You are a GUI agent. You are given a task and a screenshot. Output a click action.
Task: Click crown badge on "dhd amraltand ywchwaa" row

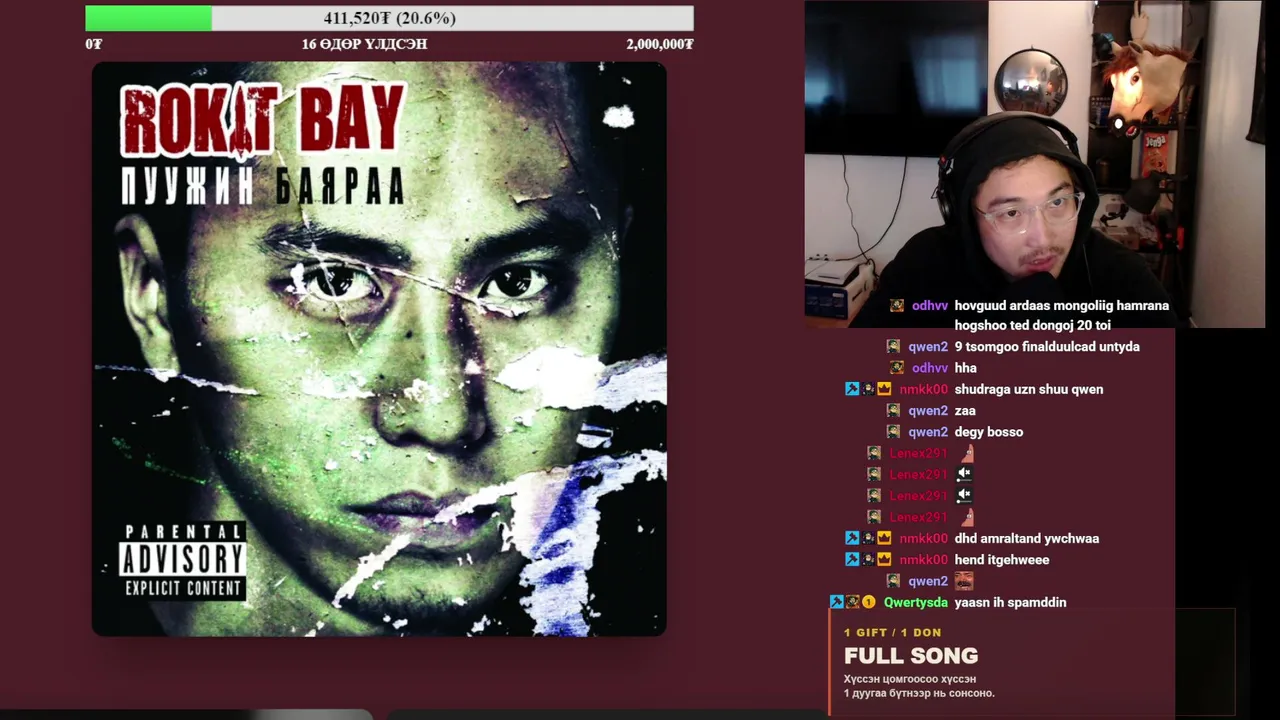tap(884, 538)
